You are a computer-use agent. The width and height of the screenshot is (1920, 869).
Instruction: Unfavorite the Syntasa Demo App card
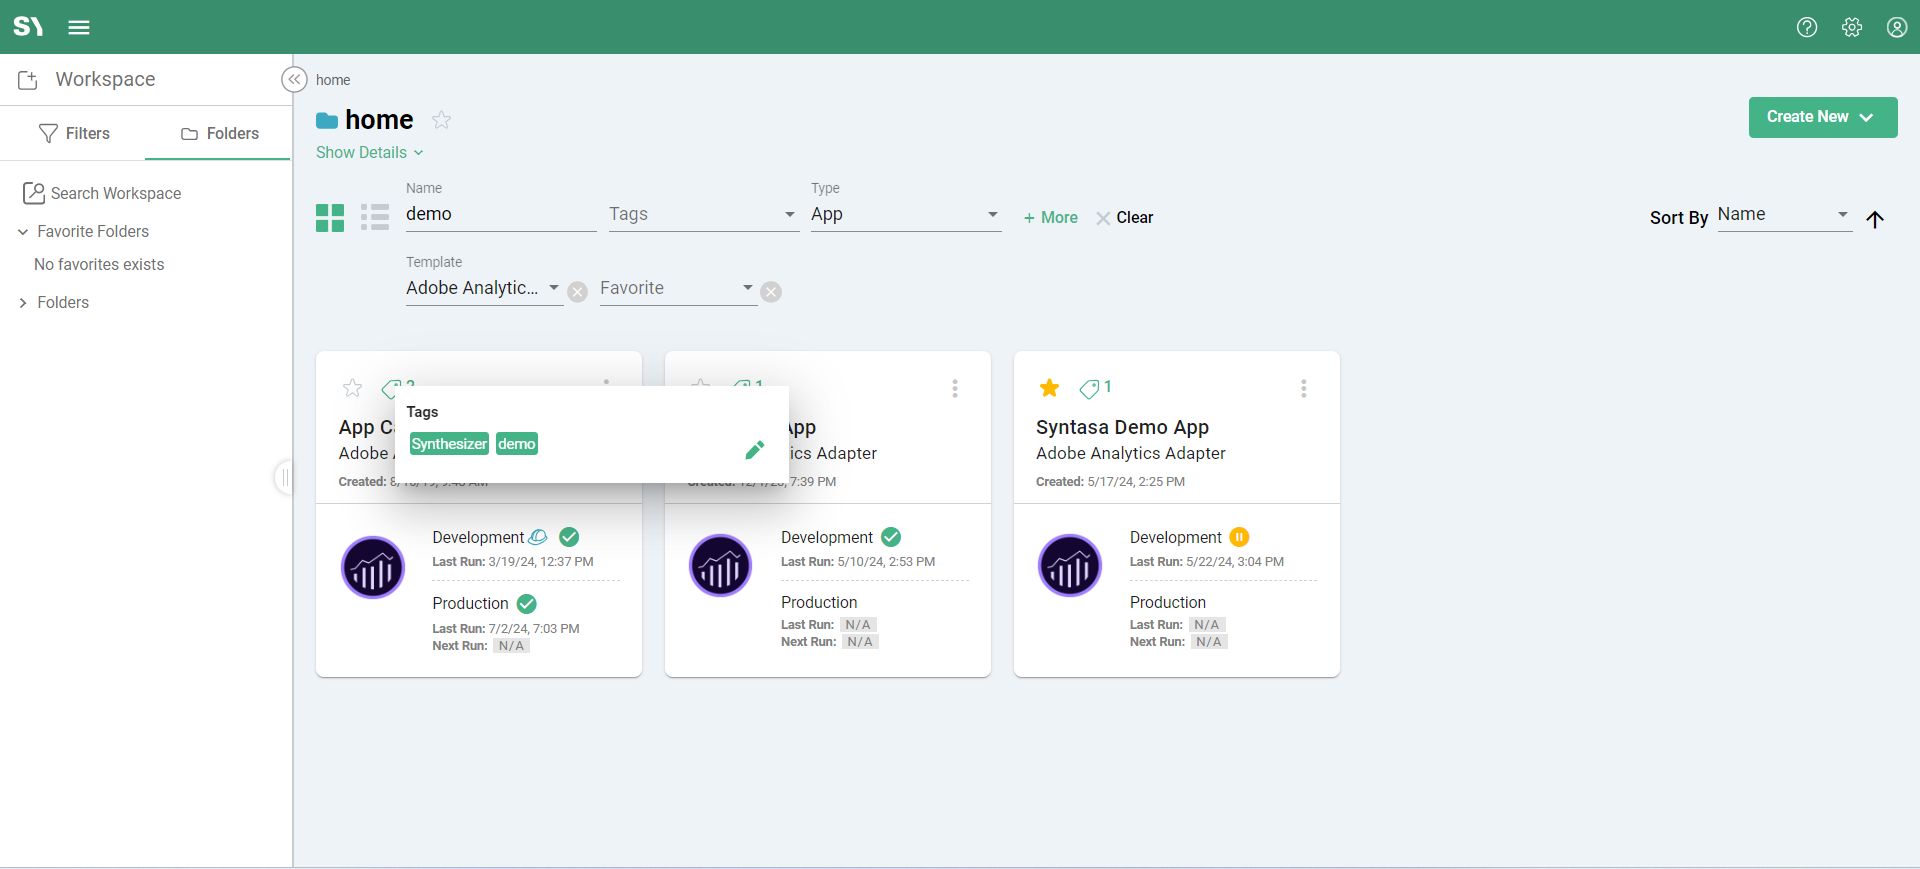[1049, 388]
